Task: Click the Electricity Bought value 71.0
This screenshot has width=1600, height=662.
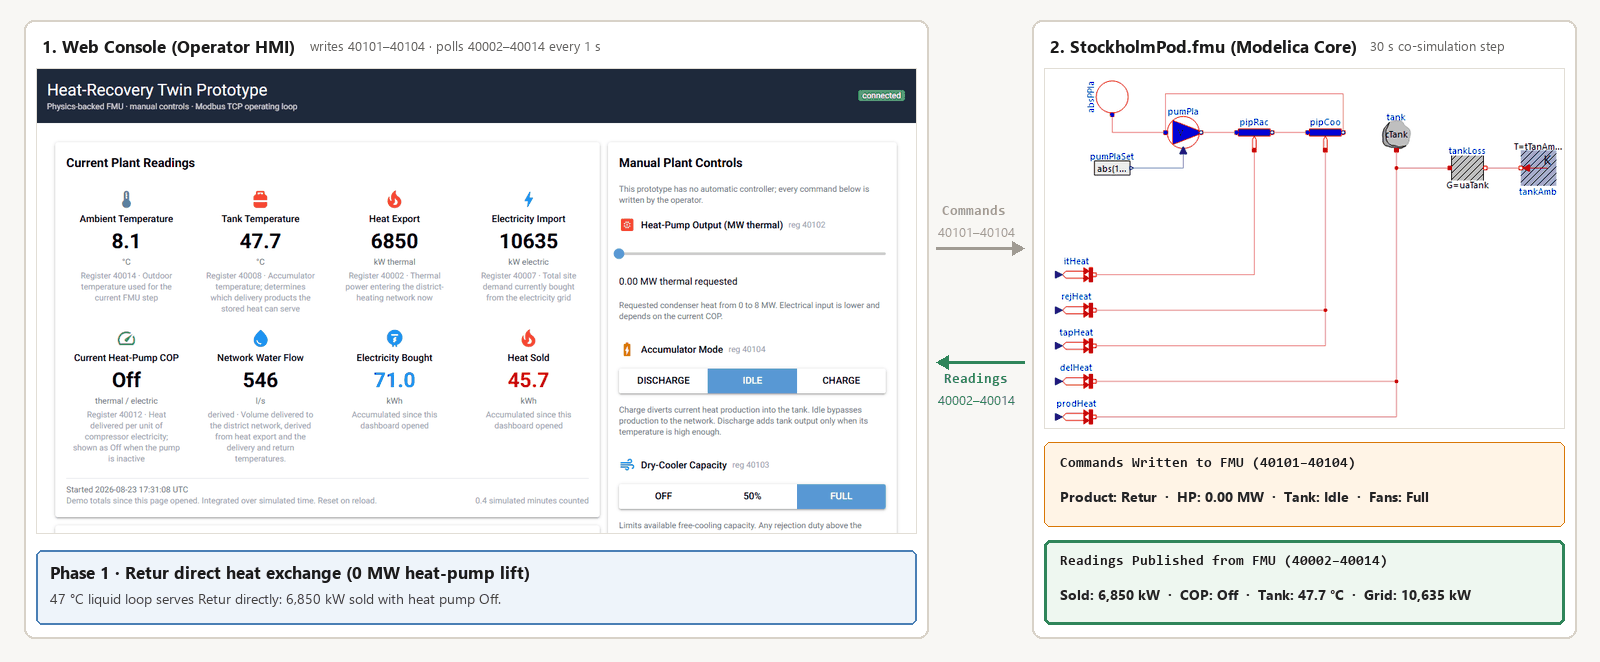Action: tap(394, 380)
